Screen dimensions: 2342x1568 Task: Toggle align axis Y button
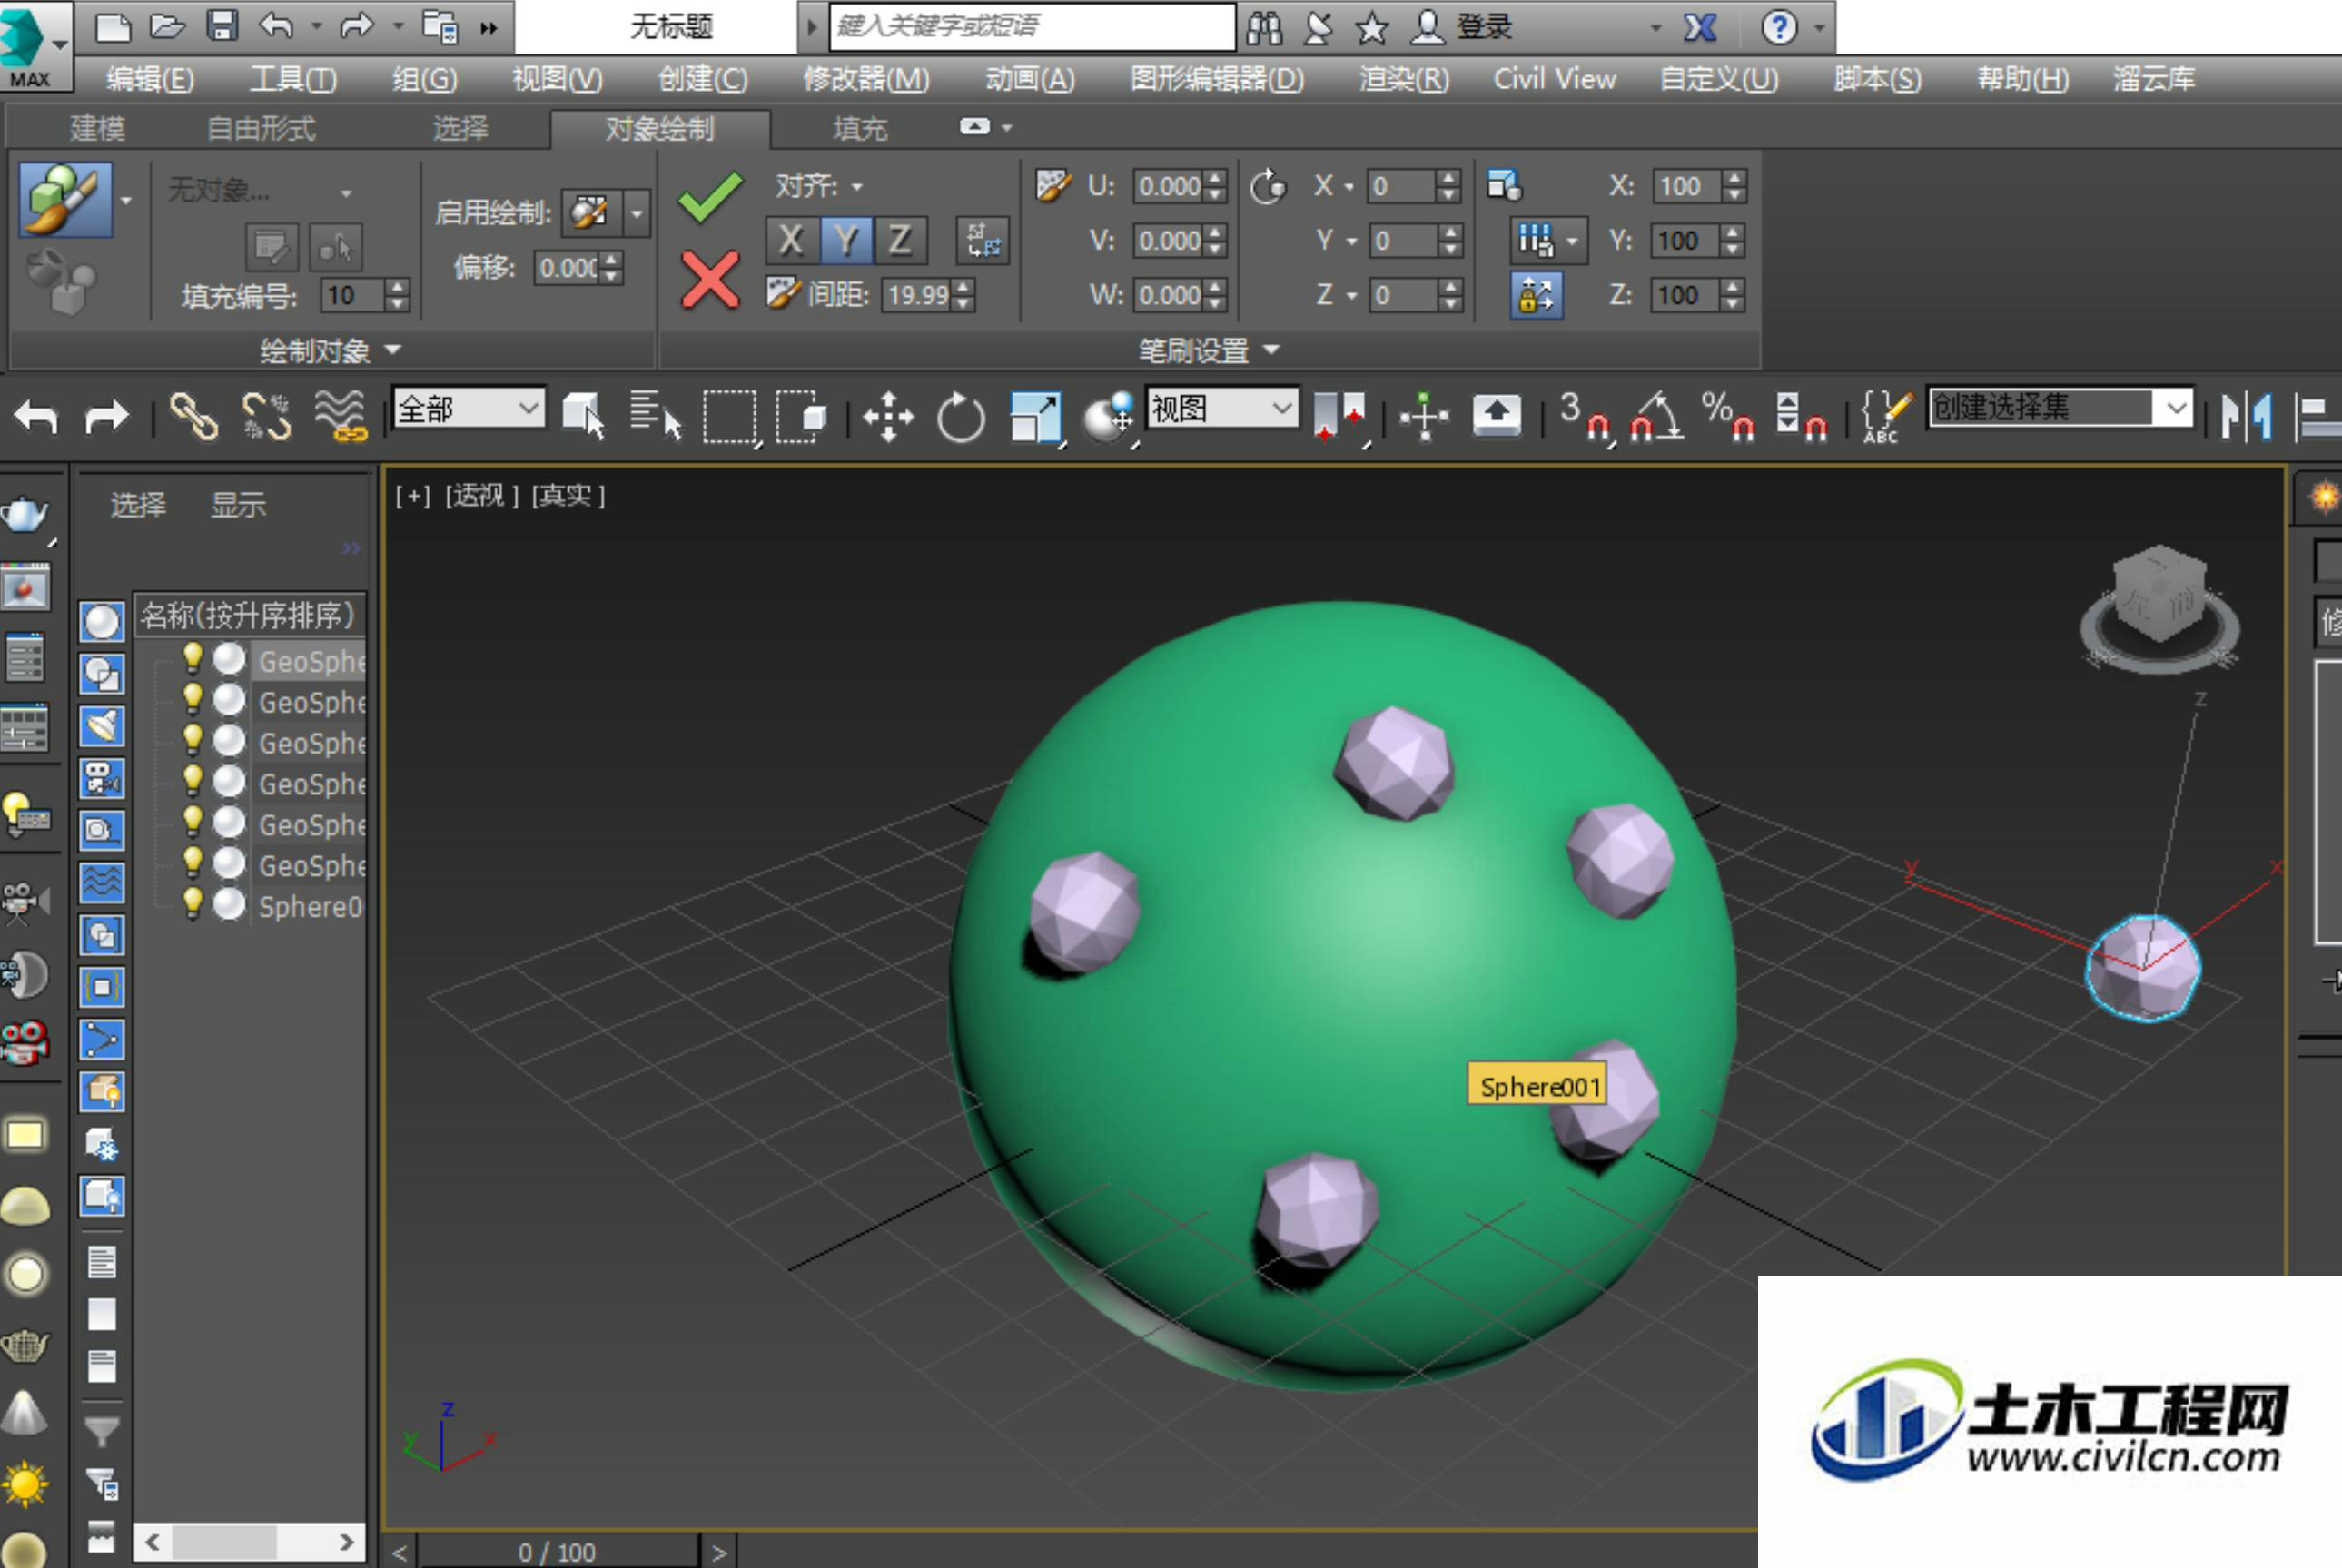(845, 240)
